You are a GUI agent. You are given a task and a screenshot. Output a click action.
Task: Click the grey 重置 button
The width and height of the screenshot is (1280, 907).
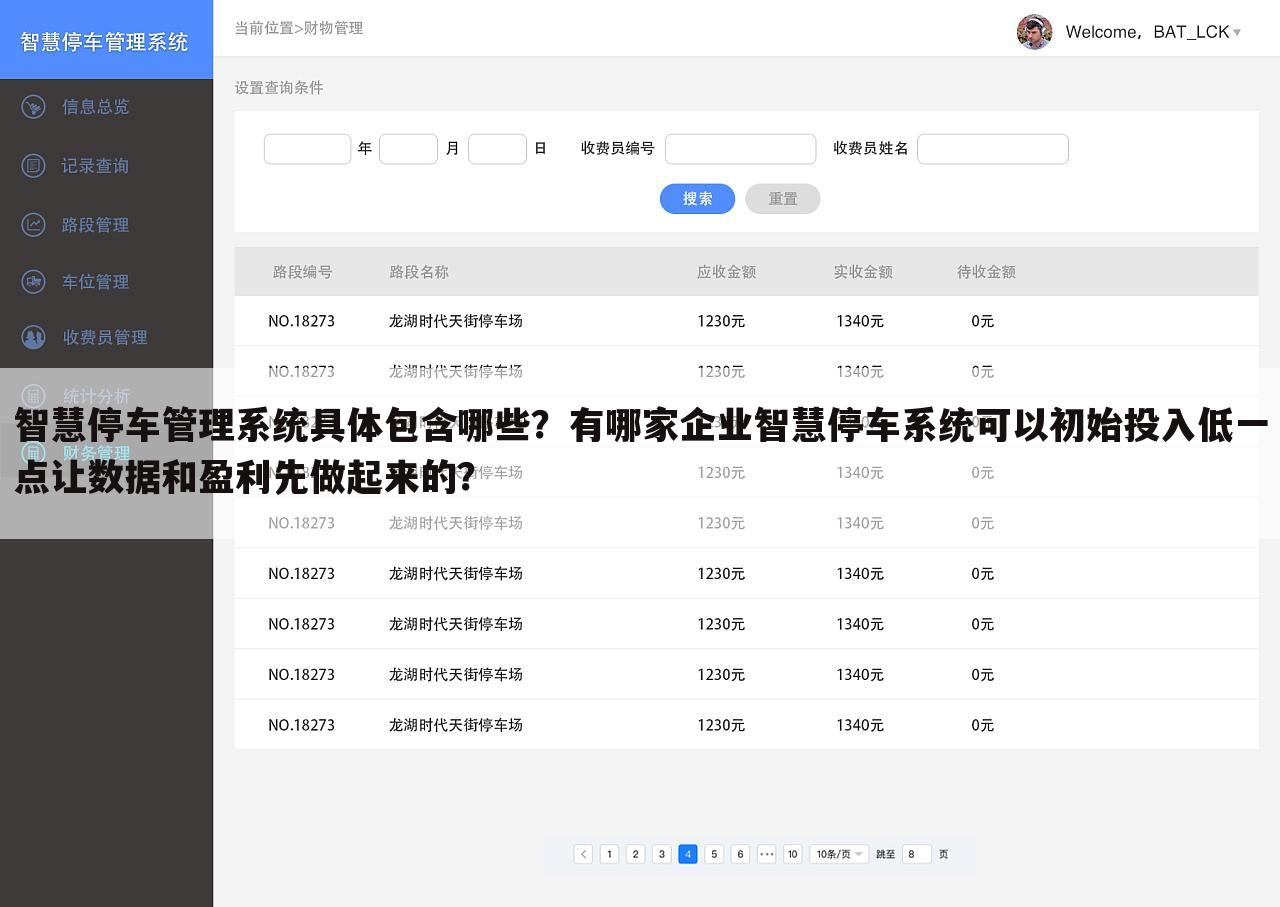[783, 198]
